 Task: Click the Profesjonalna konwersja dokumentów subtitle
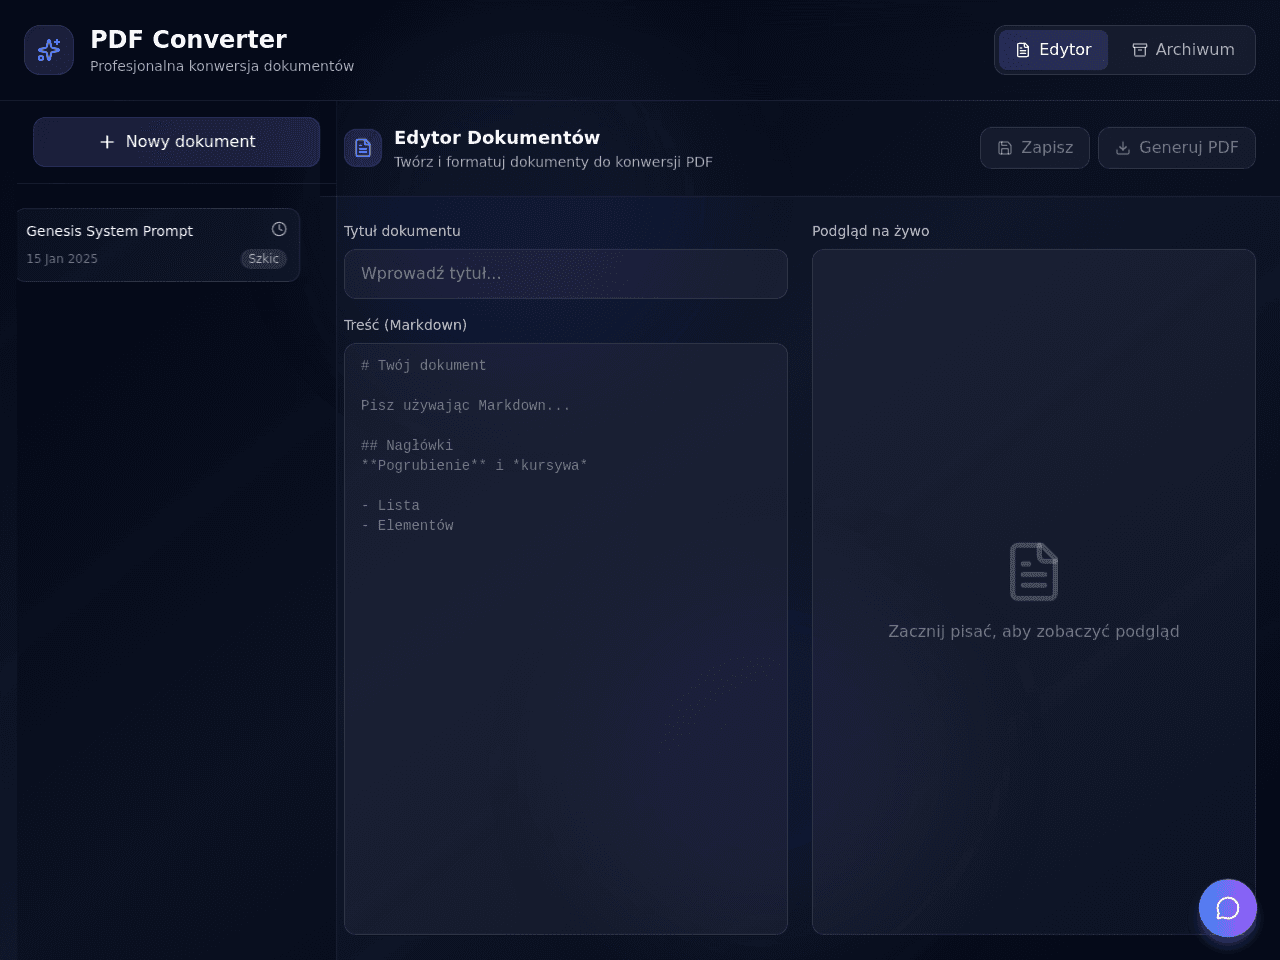click(x=222, y=66)
